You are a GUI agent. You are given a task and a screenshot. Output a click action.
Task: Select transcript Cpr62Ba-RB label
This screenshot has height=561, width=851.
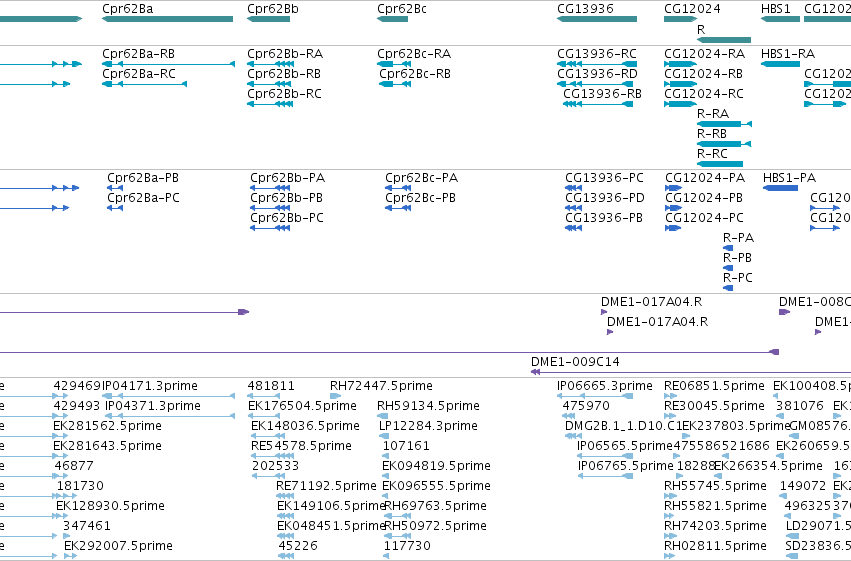138,54
